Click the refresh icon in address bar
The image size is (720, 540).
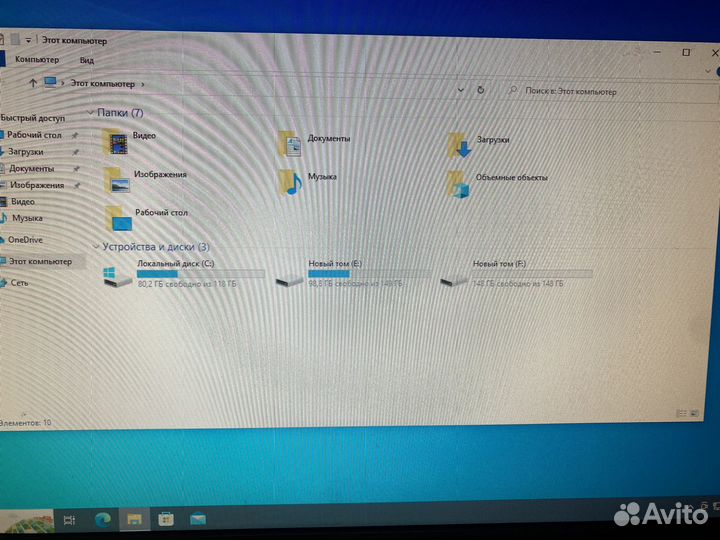481,90
